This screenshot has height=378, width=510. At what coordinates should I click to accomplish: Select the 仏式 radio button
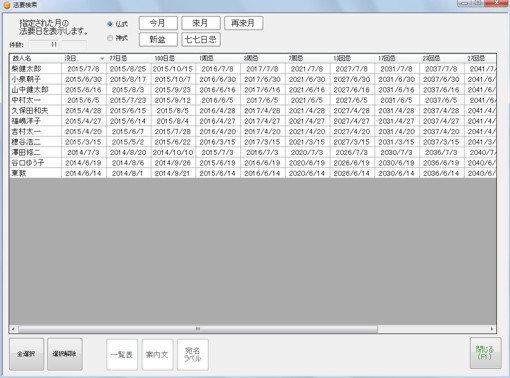click(110, 24)
